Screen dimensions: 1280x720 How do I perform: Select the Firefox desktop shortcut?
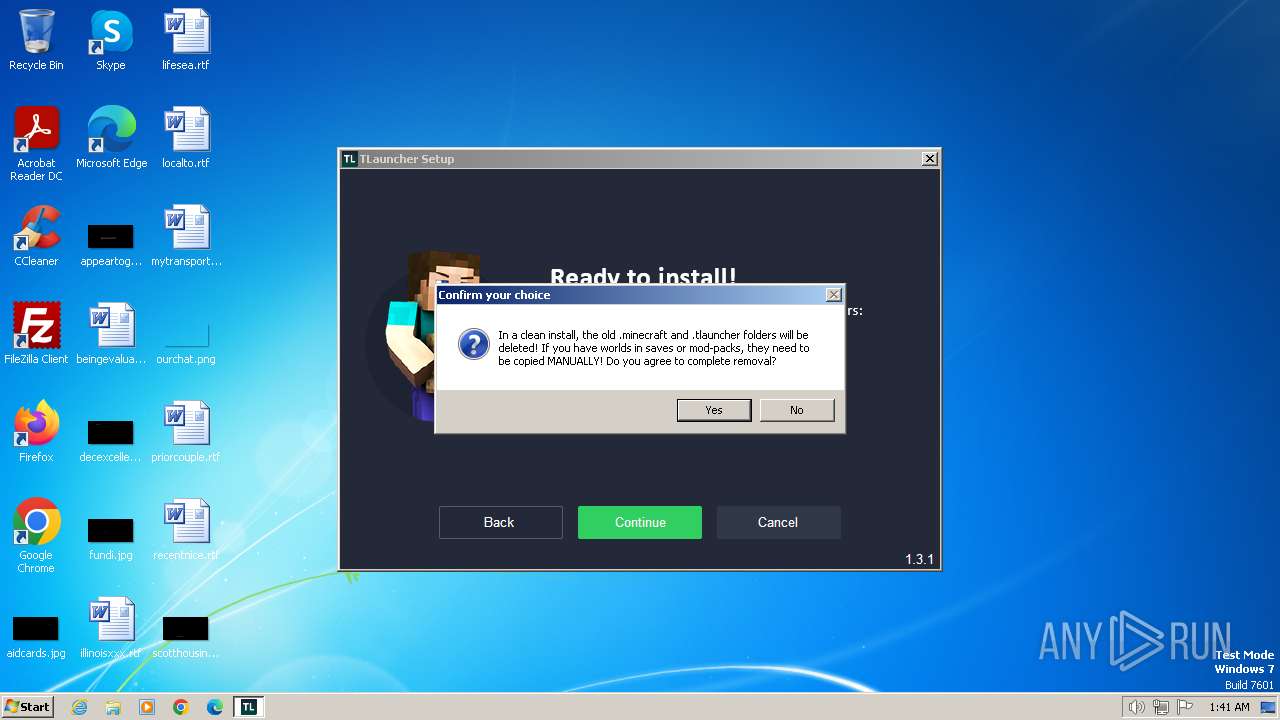click(x=36, y=432)
